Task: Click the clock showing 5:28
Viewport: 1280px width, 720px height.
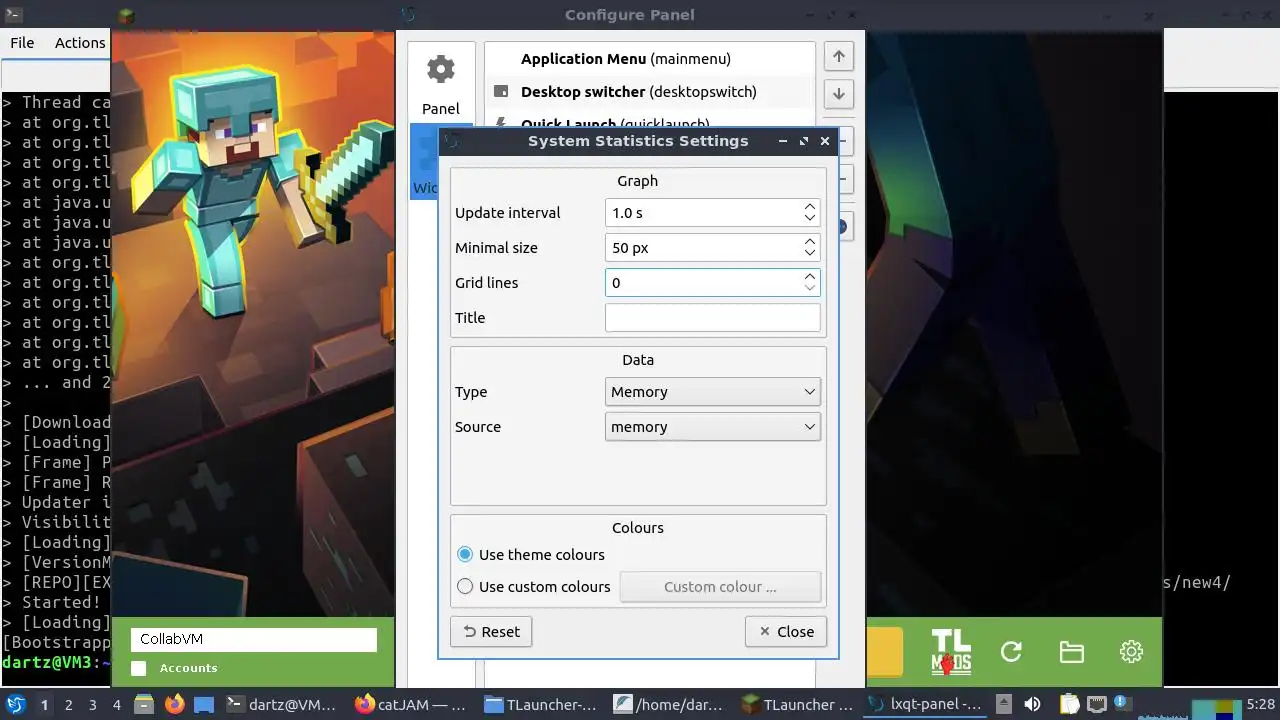Action: [1260, 705]
